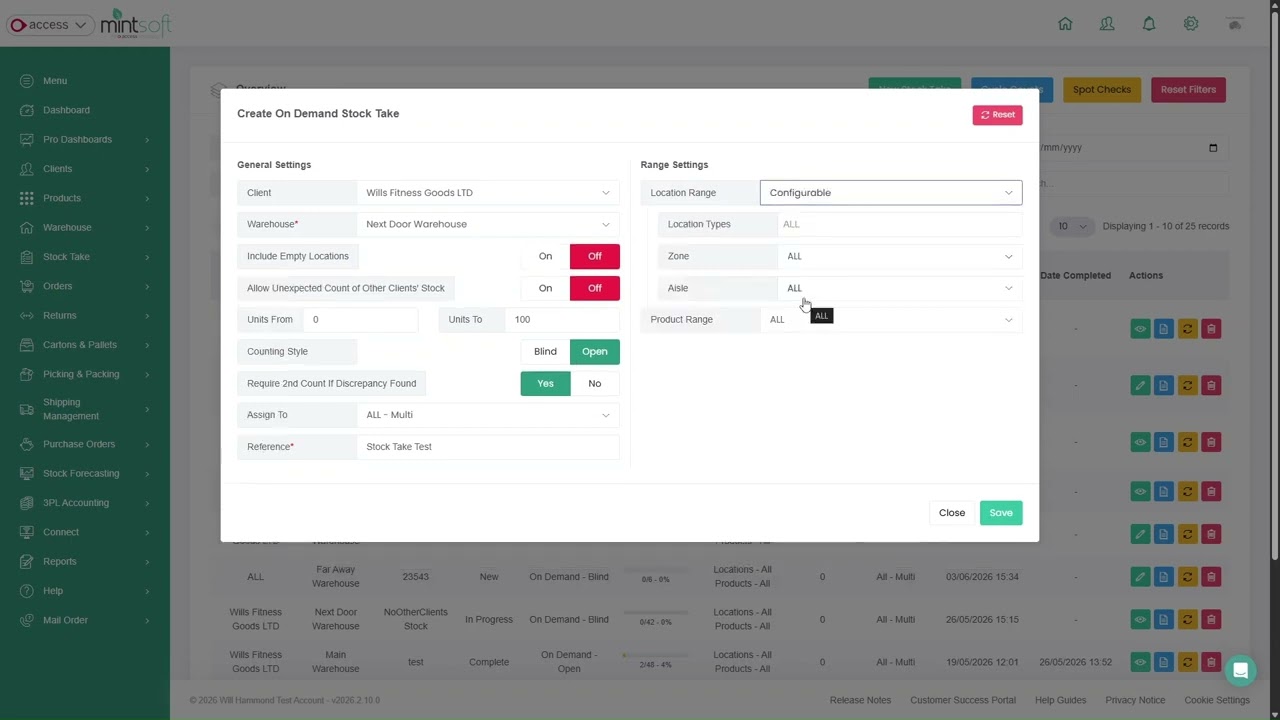Click the Stock Forecasting sidebar icon
Image resolution: width=1280 pixels, height=720 pixels.
26,473
